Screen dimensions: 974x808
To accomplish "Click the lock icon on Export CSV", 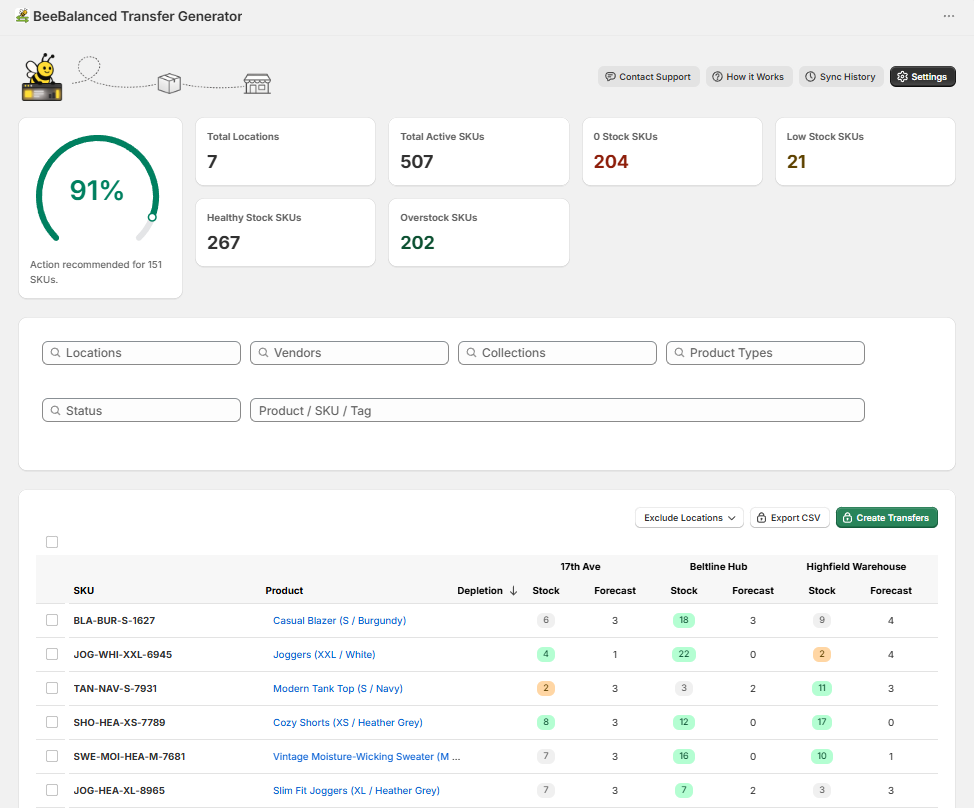I will (x=762, y=517).
